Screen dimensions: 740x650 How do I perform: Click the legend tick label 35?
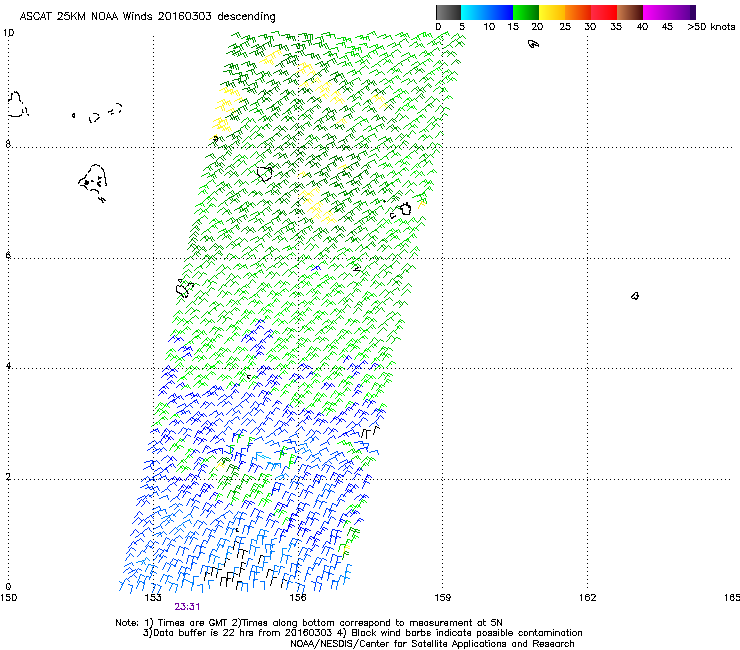pyautogui.click(x=616, y=27)
